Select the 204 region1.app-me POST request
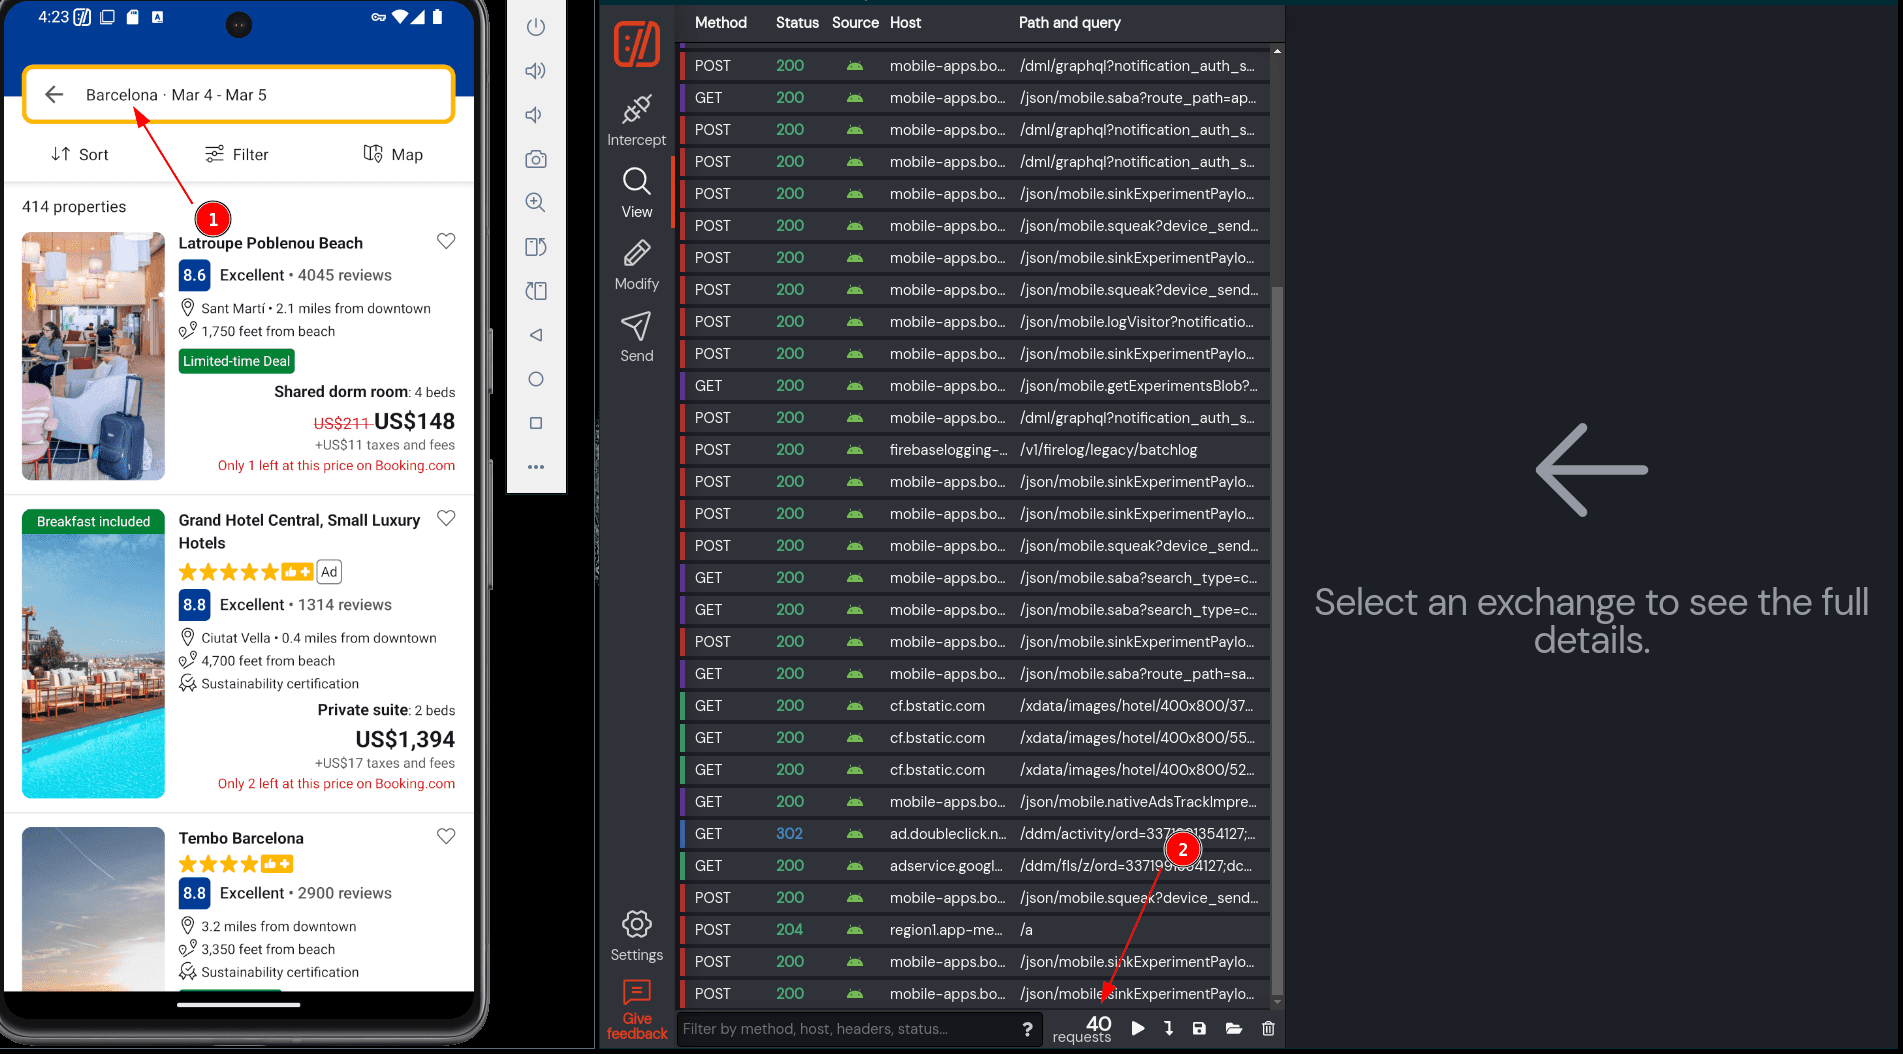1903x1054 pixels. click(975, 930)
